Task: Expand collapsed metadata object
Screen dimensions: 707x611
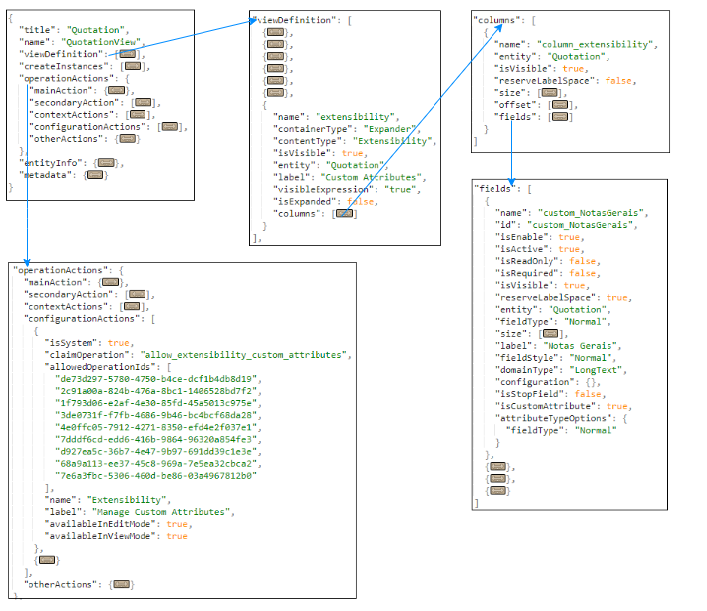Action: (x=95, y=175)
